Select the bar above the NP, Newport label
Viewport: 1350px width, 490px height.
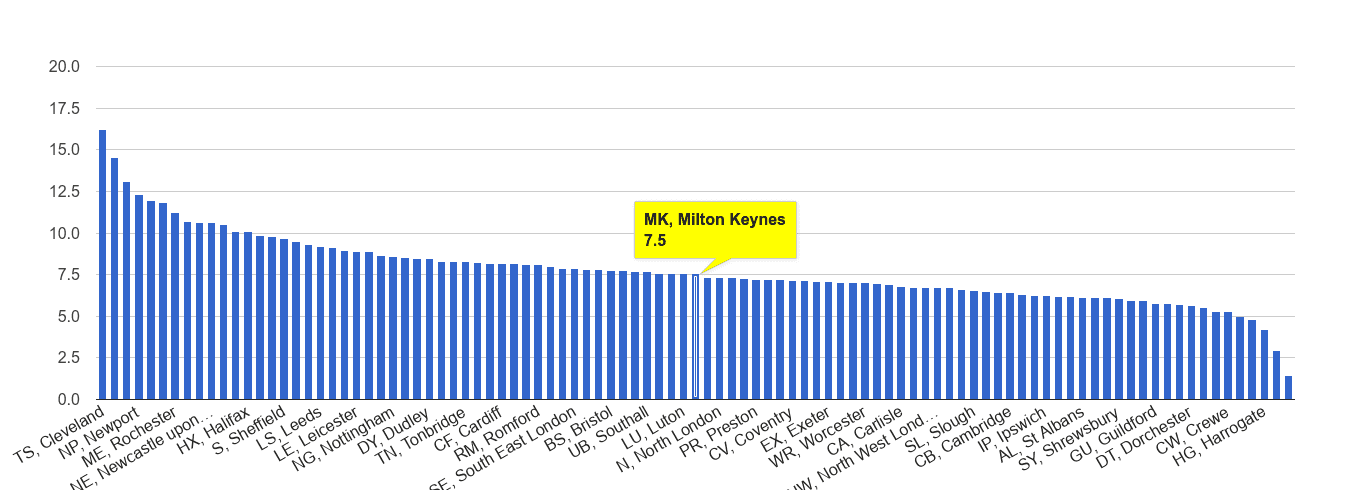[x=139, y=298]
